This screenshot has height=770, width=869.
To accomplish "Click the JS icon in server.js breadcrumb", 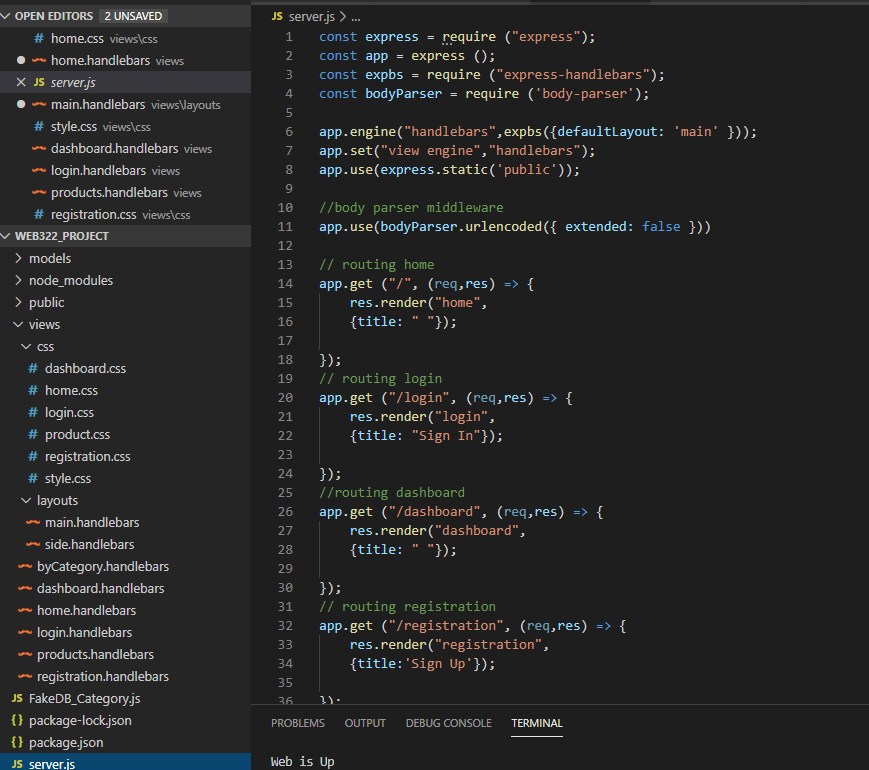I will pyautogui.click(x=277, y=17).
